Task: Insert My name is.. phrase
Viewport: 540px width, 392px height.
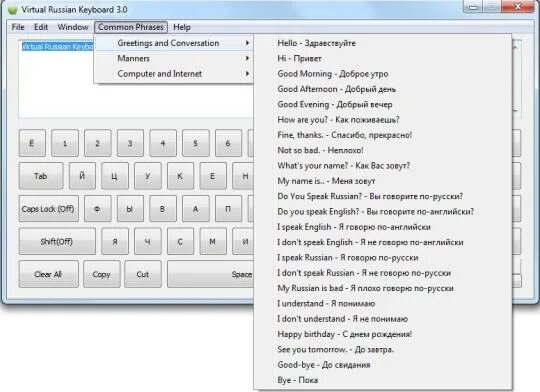Action: click(382, 181)
